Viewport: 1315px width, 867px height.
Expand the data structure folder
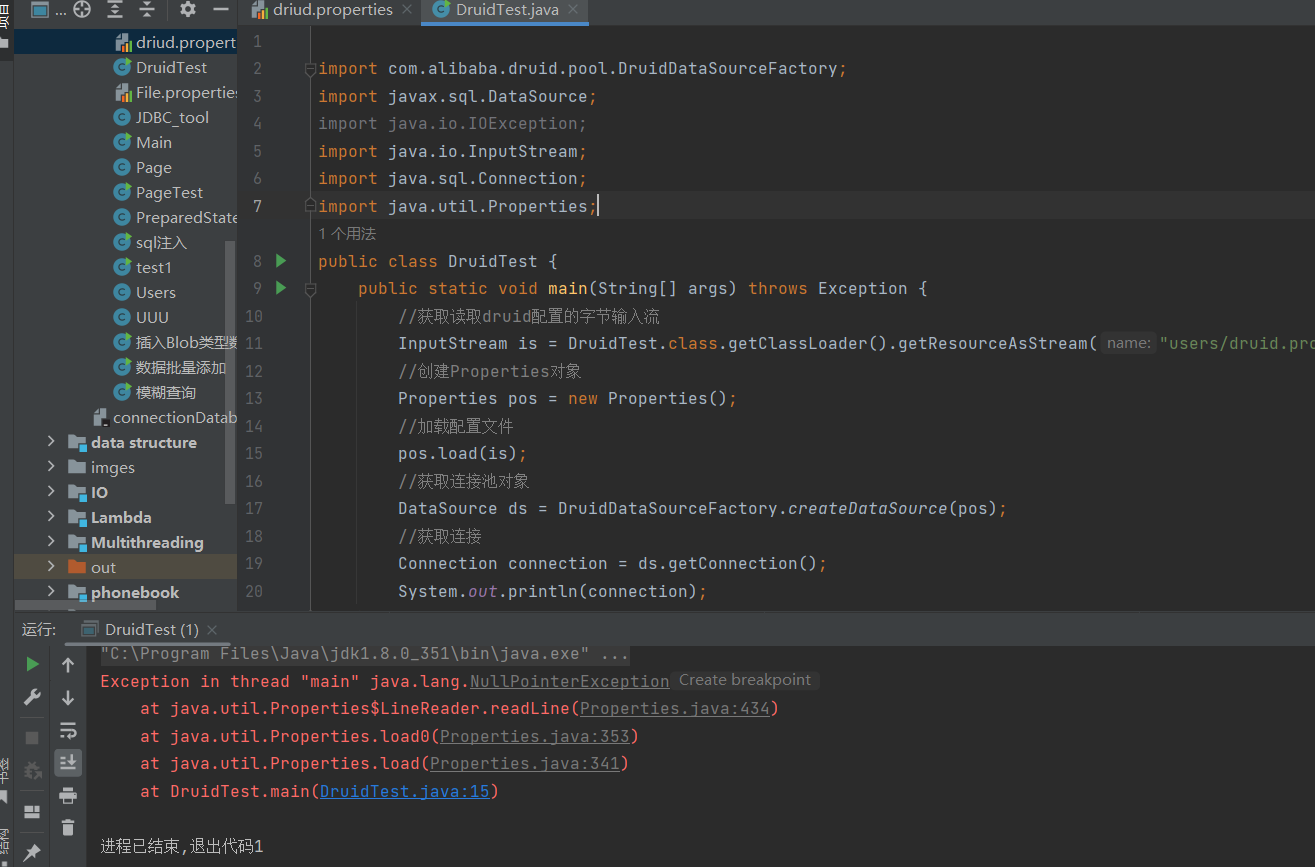[51, 442]
